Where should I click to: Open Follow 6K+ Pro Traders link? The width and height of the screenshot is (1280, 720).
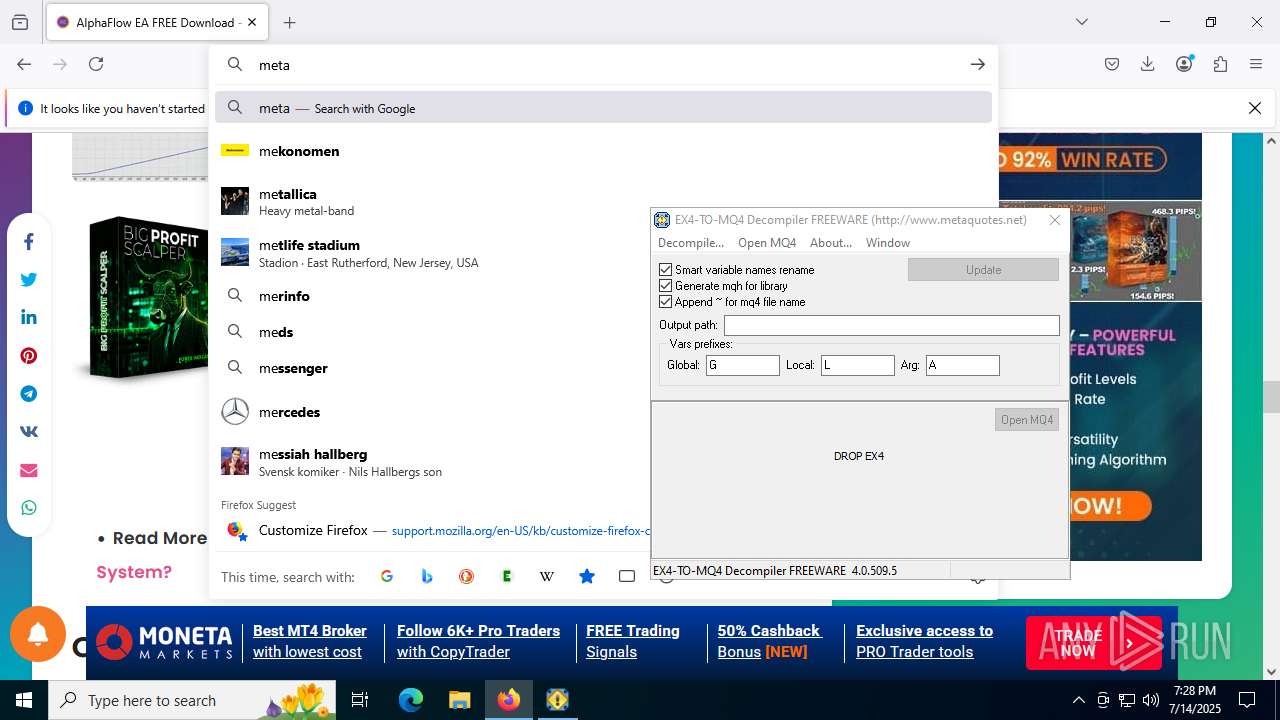click(x=478, y=641)
